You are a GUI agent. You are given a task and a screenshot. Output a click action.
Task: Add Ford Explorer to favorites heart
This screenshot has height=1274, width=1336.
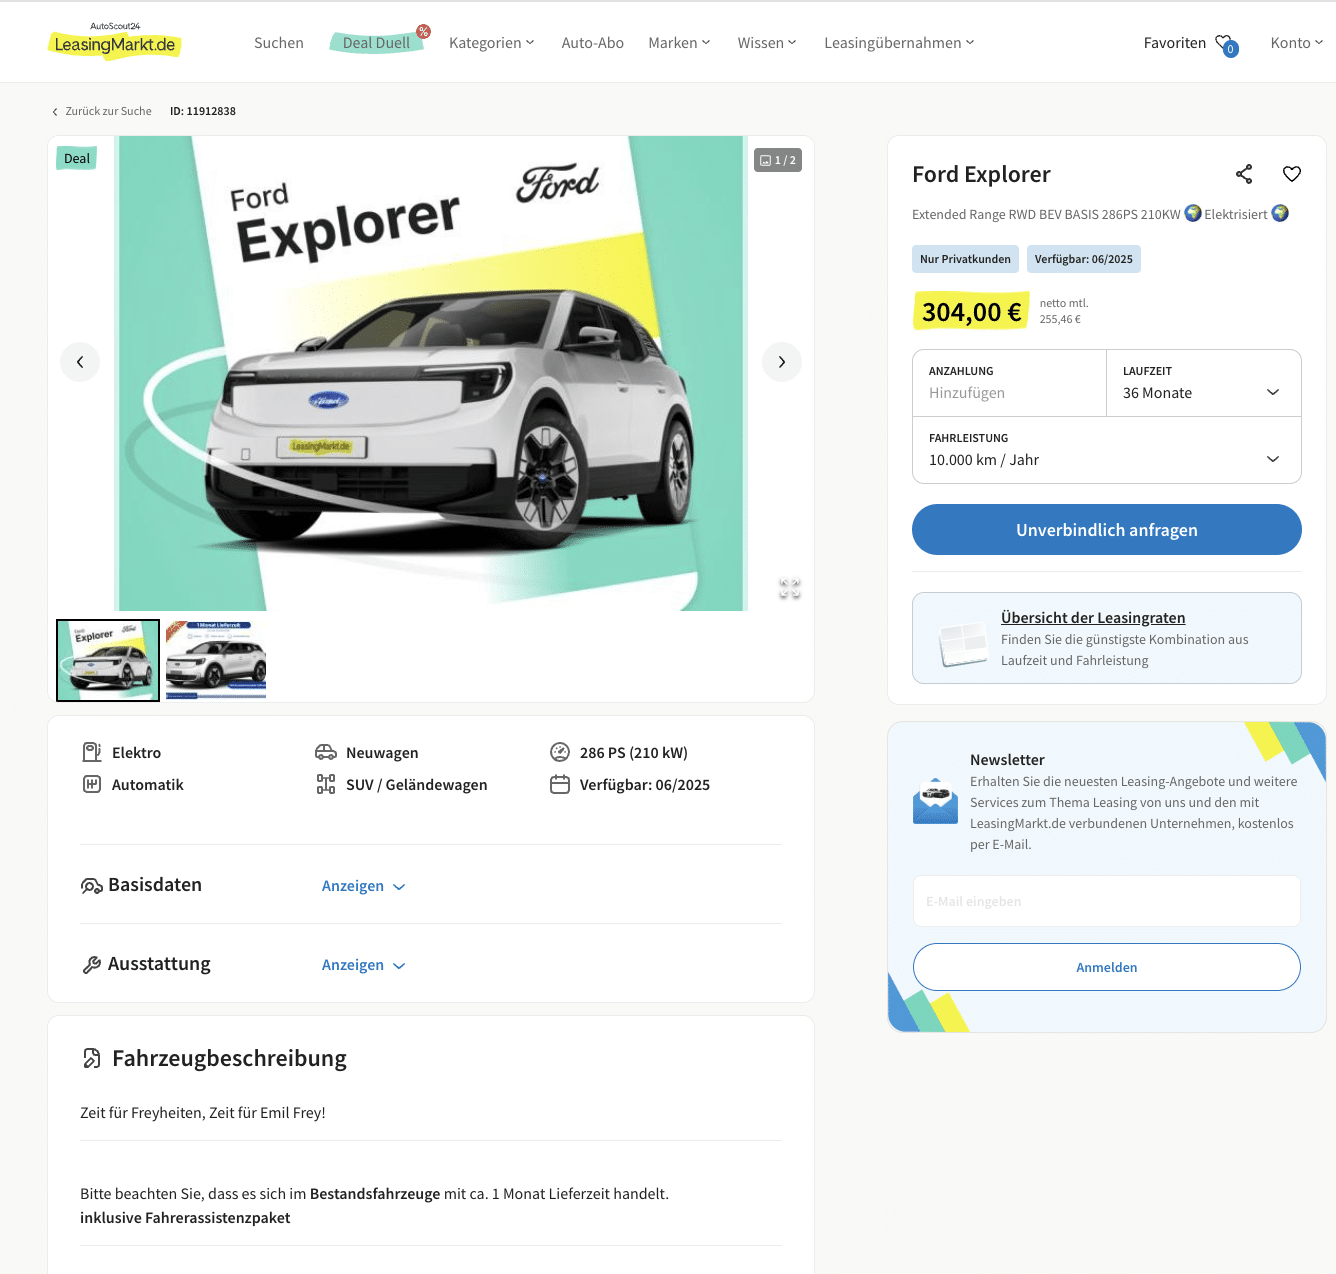coord(1292,174)
